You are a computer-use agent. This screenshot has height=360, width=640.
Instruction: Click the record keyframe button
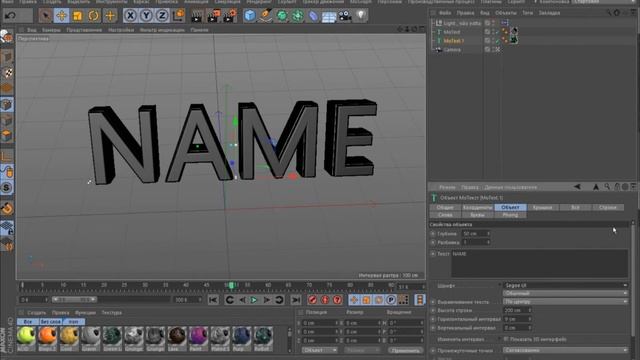click(x=313, y=300)
